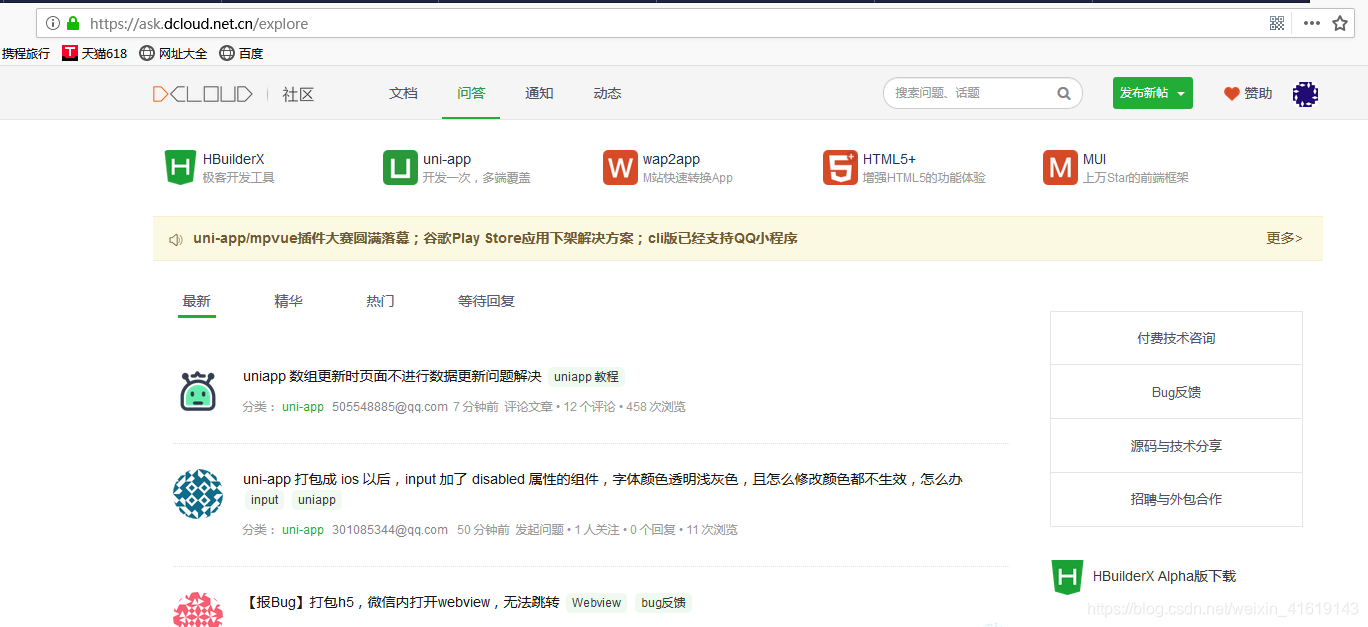Open wap2app via its orange W icon
This screenshot has height=627, width=1368.
point(620,167)
